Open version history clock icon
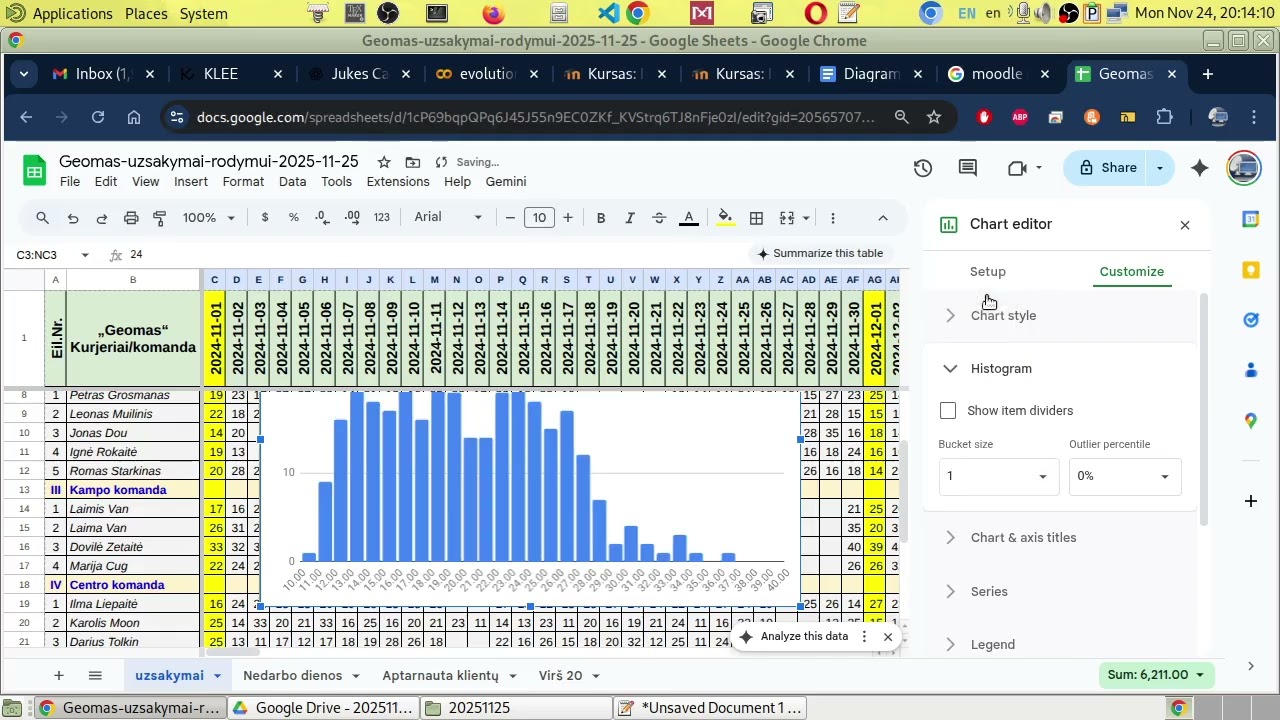Image resolution: width=1280 pixels, height=720 pixels. 923,168
